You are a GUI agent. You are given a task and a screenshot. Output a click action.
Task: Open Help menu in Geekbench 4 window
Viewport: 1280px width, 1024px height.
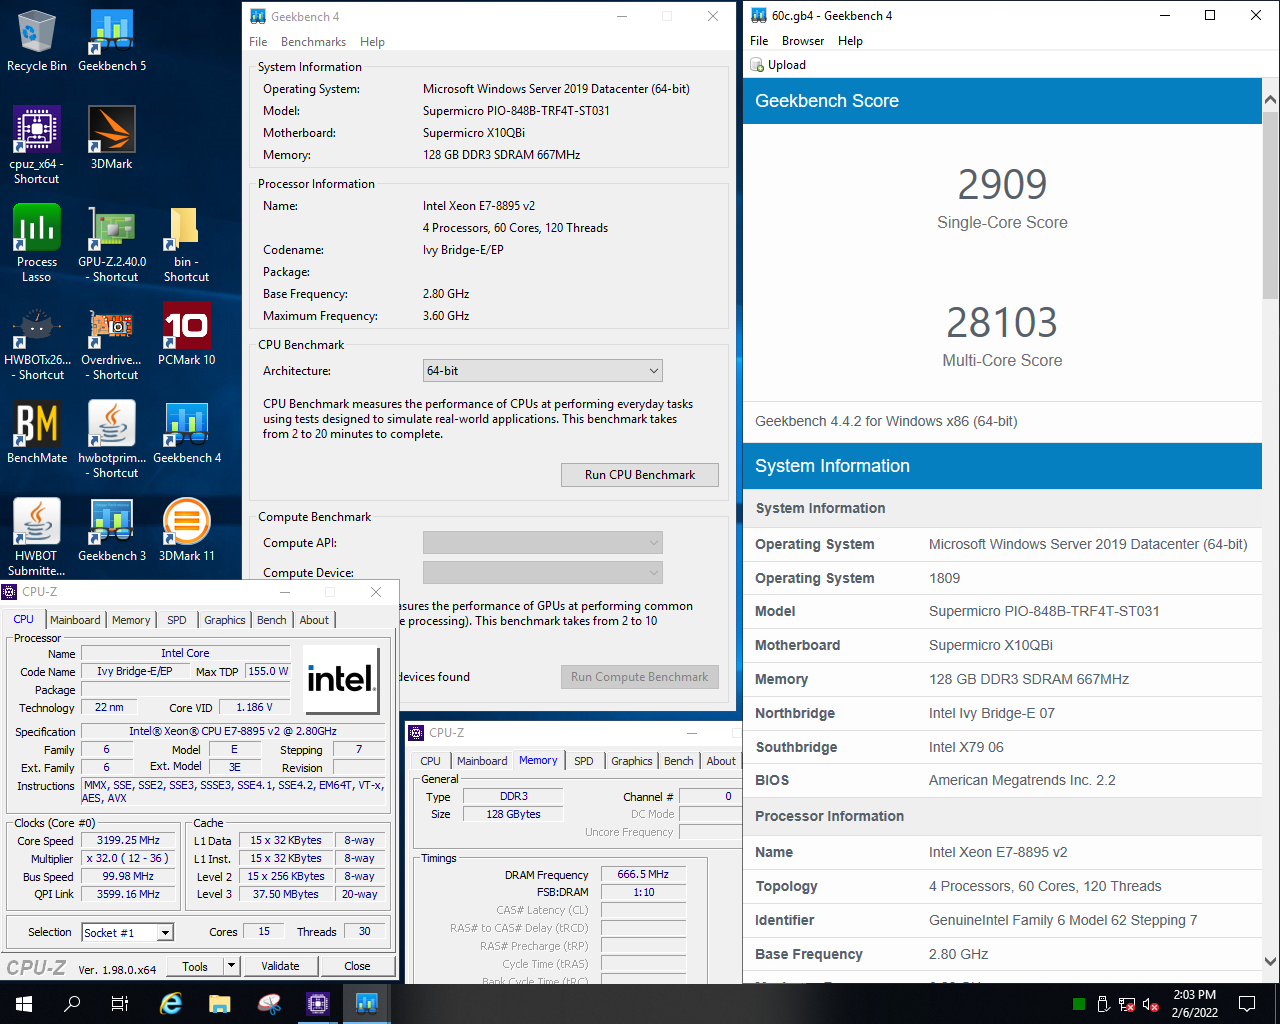pyautogui.click(x=372, y=42)
